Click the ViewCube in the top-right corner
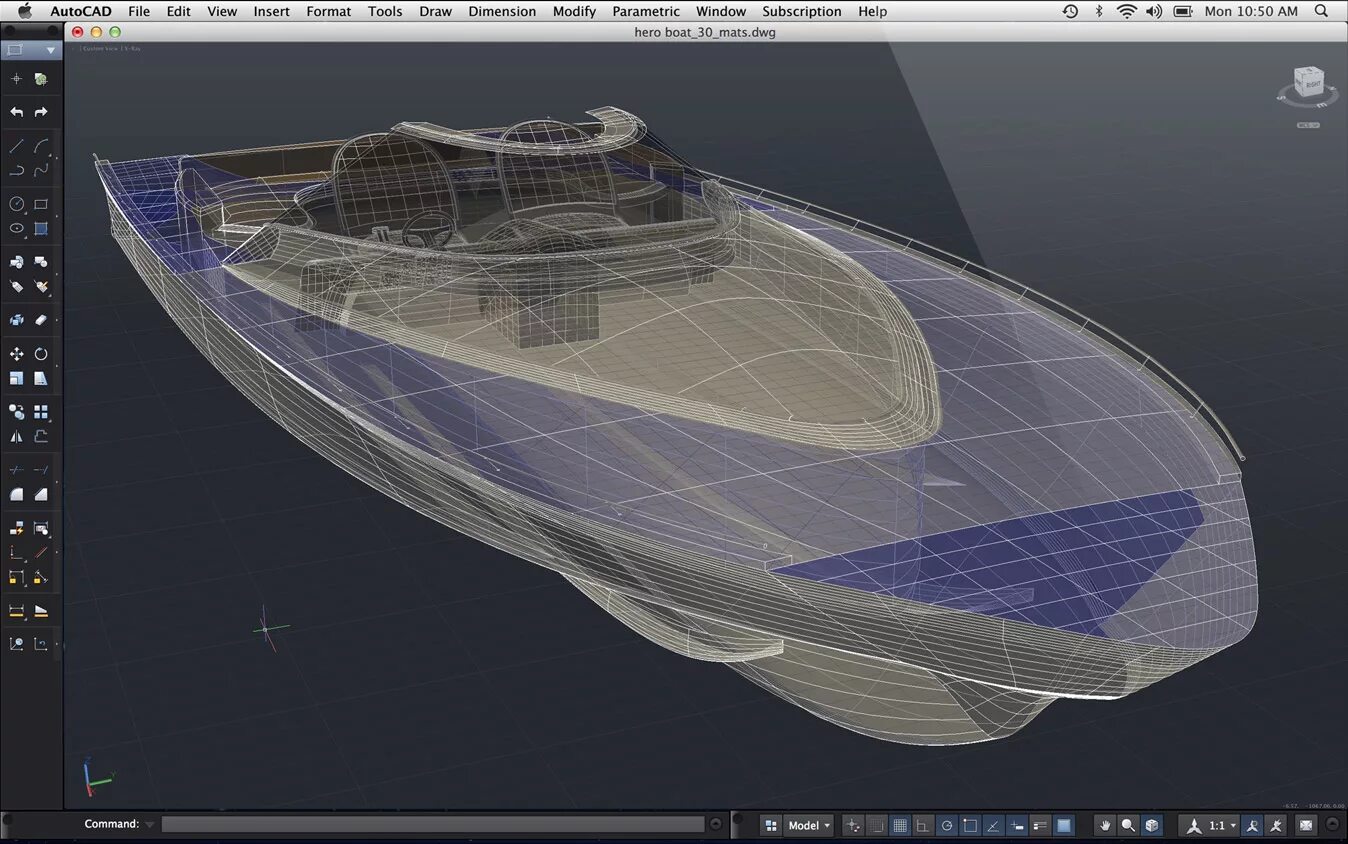Viewport: 1348px width, 844px height. click(1307, 82)
